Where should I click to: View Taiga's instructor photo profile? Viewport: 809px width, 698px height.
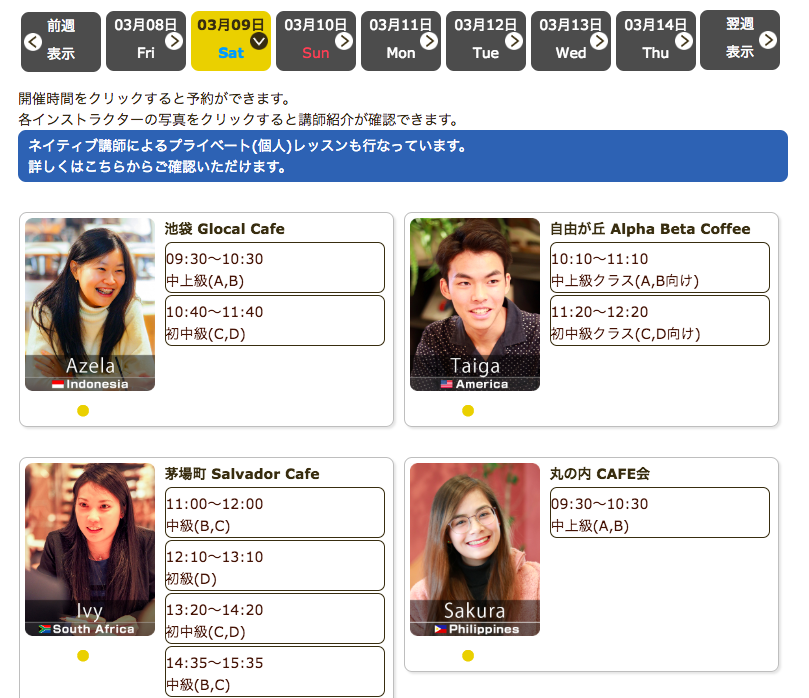475,304
